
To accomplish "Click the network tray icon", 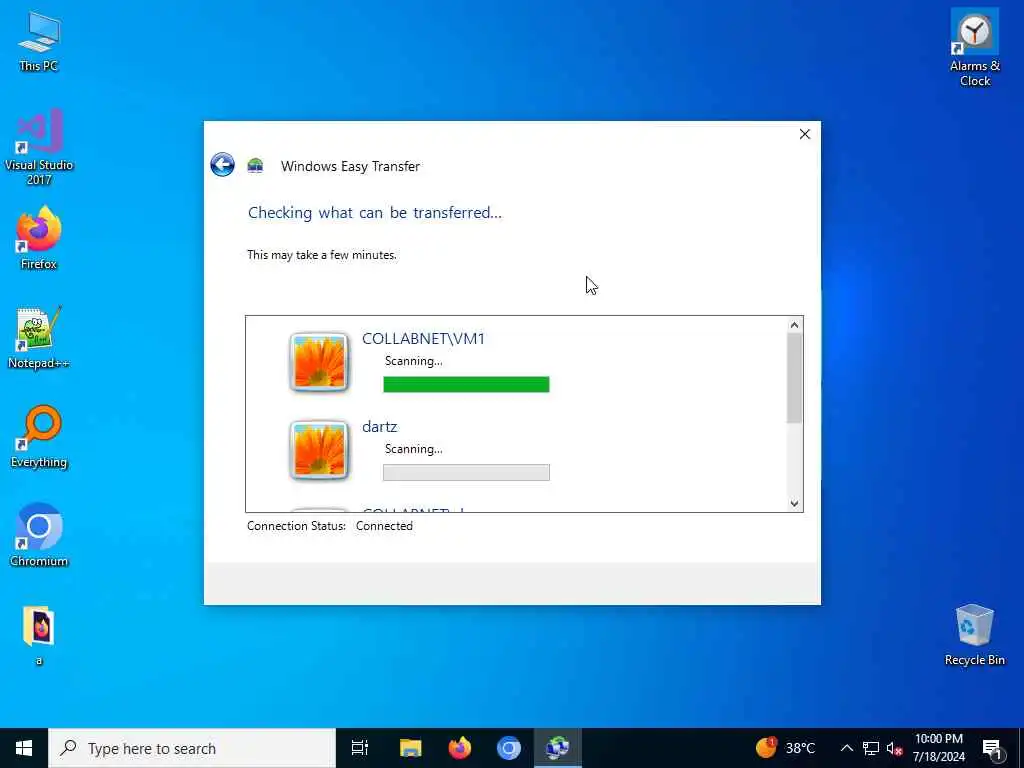I will pyautogui.click(x=871, y=748).
